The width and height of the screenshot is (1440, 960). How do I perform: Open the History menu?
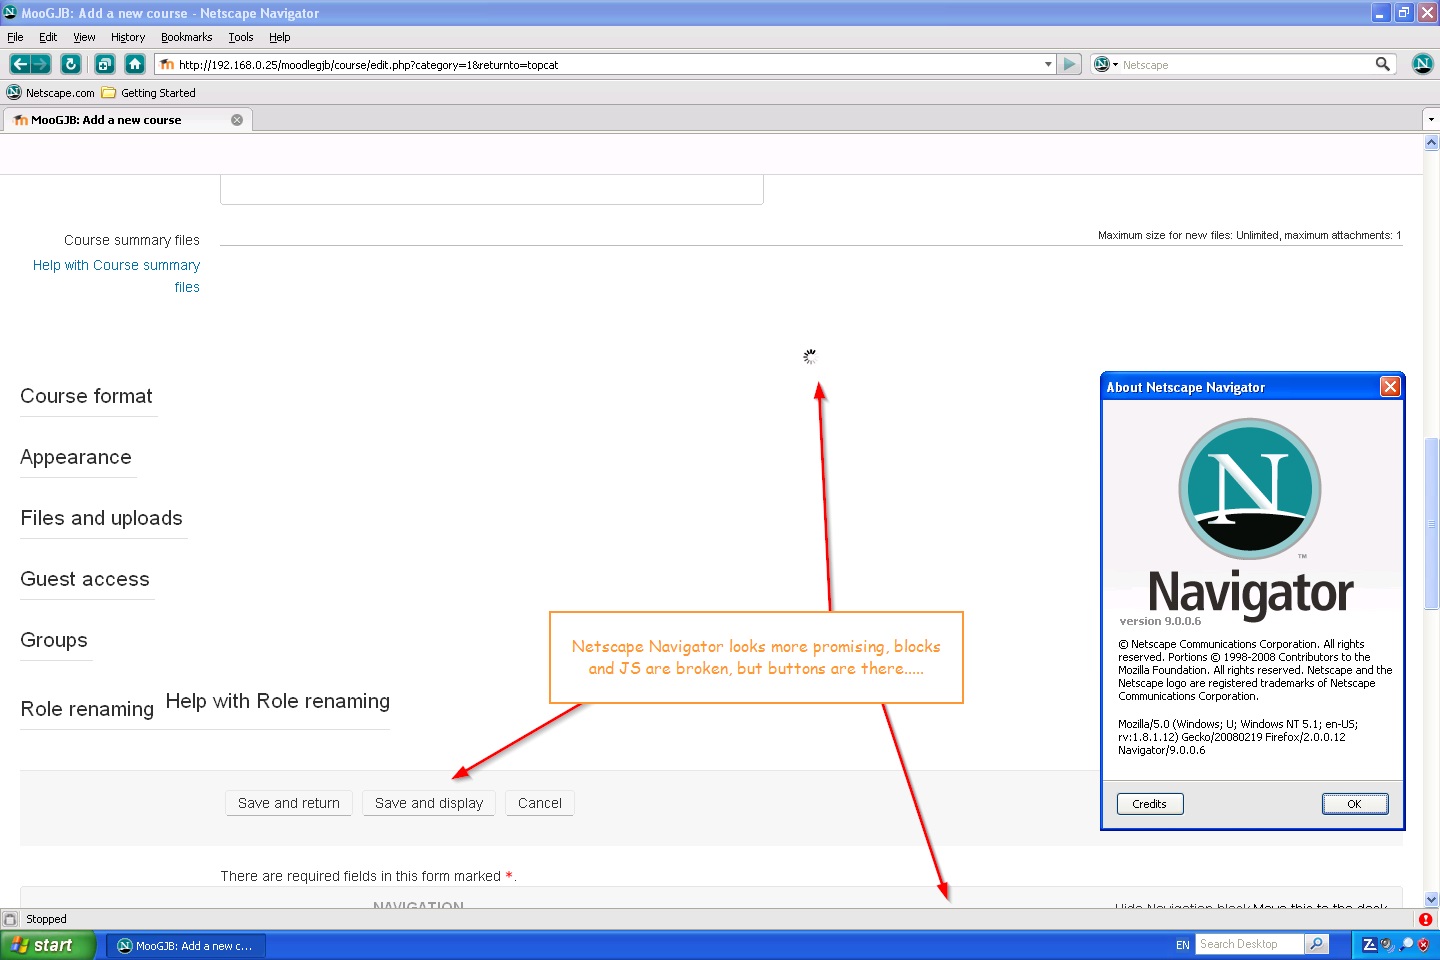(128, 37)
